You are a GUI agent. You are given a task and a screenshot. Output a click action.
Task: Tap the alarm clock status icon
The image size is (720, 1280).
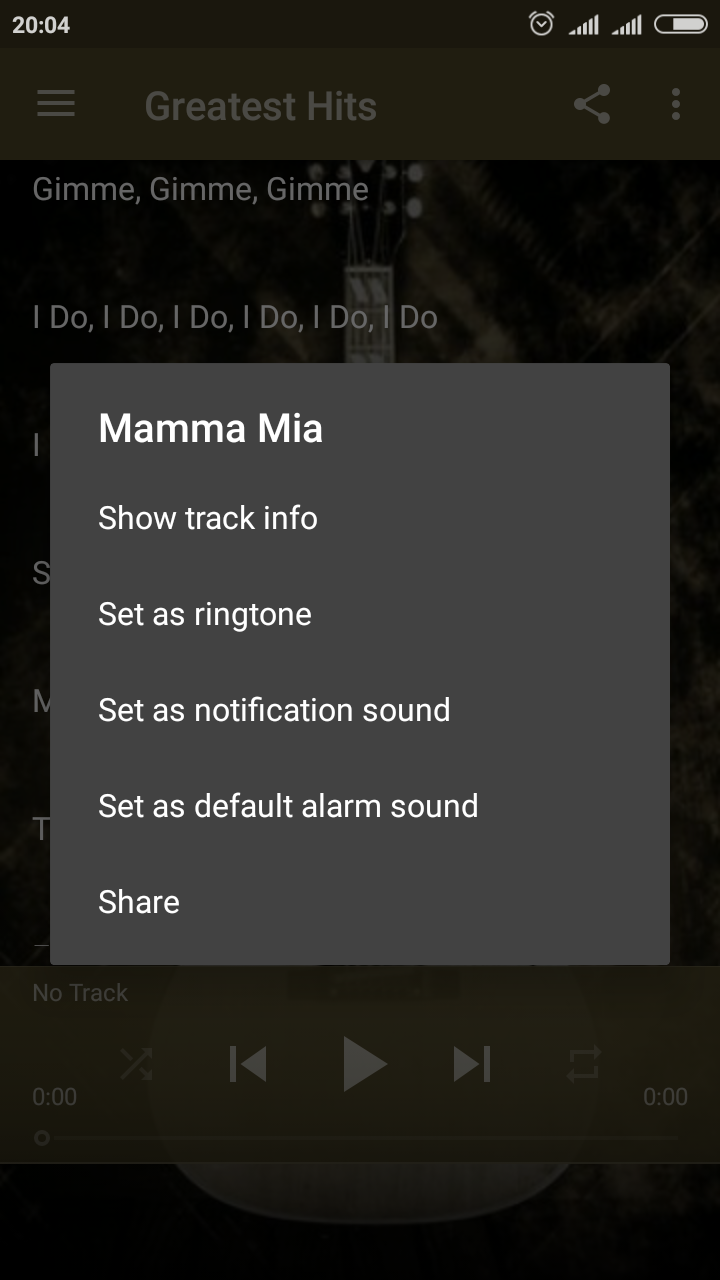[541, 24]
